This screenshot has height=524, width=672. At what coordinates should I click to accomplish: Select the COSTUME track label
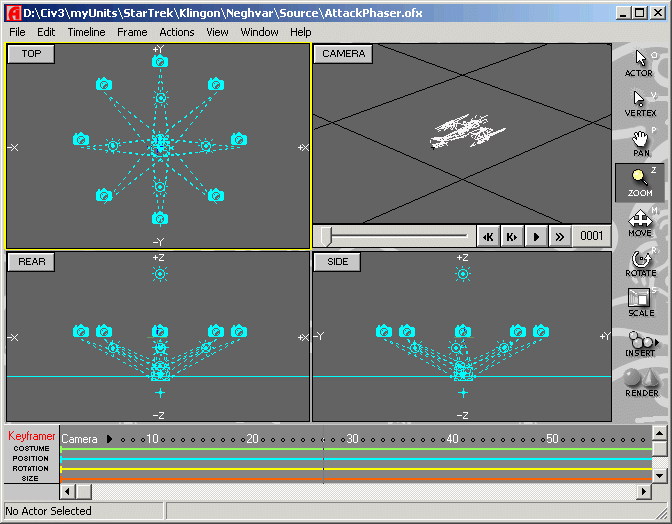[x=31, y=449]
